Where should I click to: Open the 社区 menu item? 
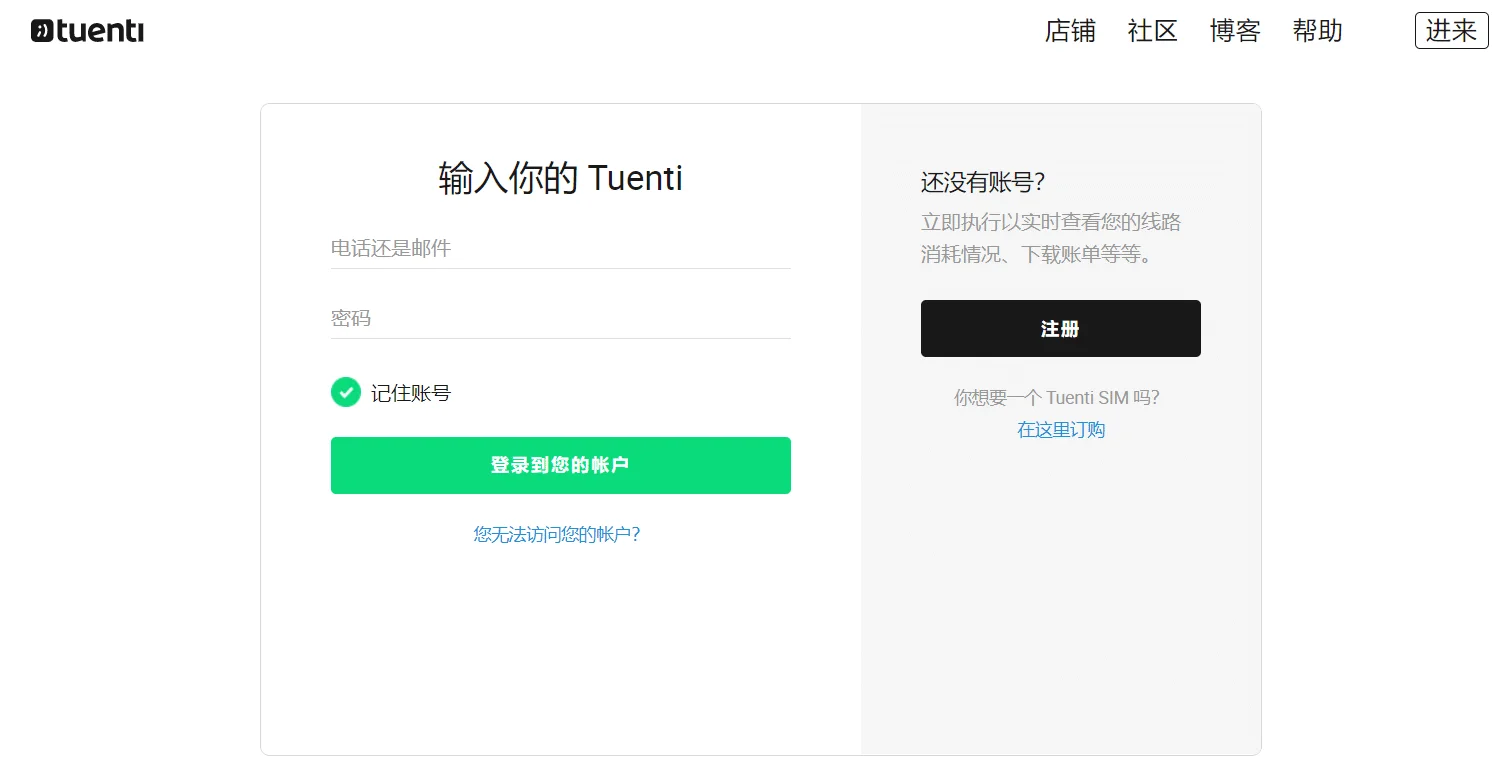(x=1153, y=31)
